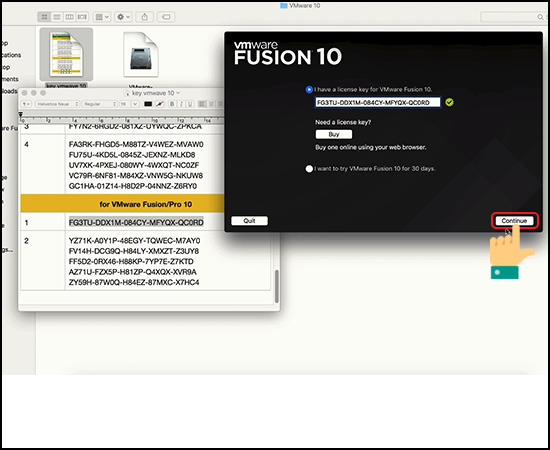Select the 30 days trial radio option
This screenshot has width=550, height=450.
point(309,169)
